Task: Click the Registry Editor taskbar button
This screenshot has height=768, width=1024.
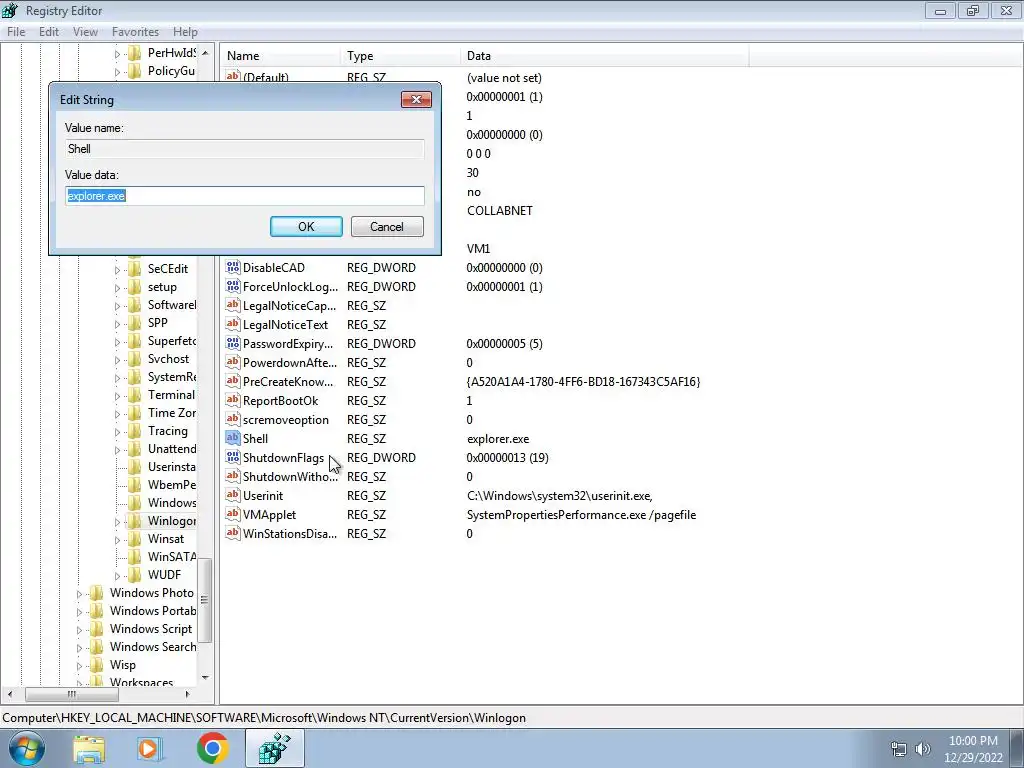Action: tap(274, 748)
